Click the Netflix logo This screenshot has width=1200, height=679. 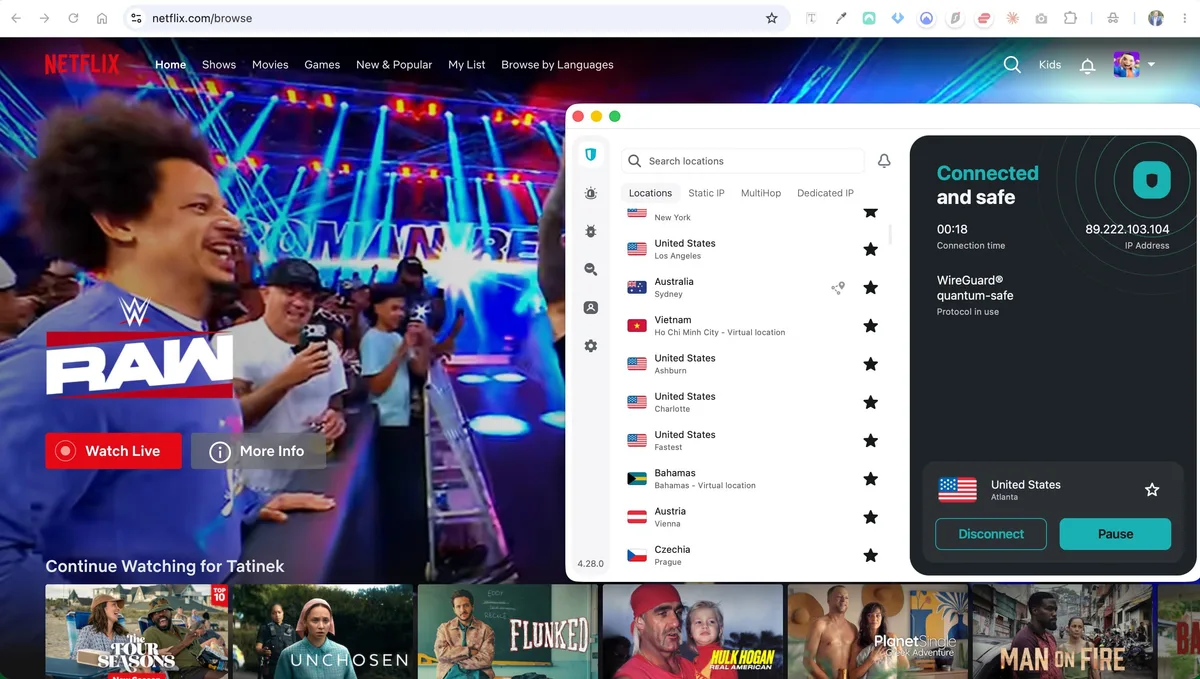[82, 65]
